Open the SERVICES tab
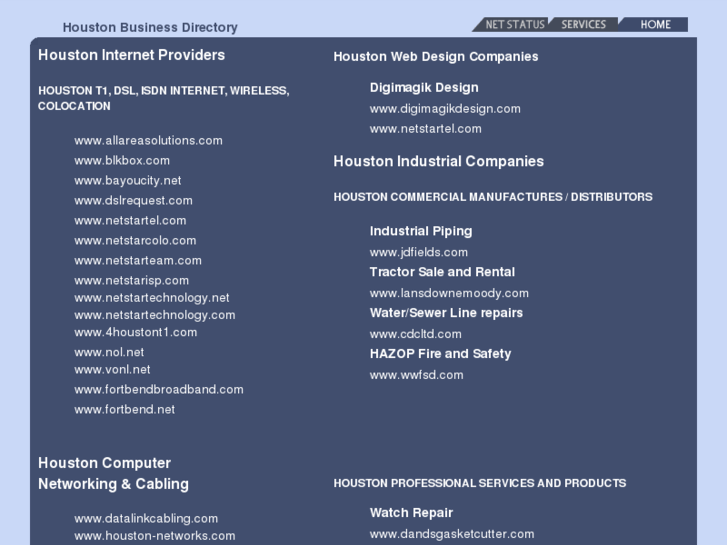Screen dimensions: 727x545 pyautogui.click(x=584, y=25)
